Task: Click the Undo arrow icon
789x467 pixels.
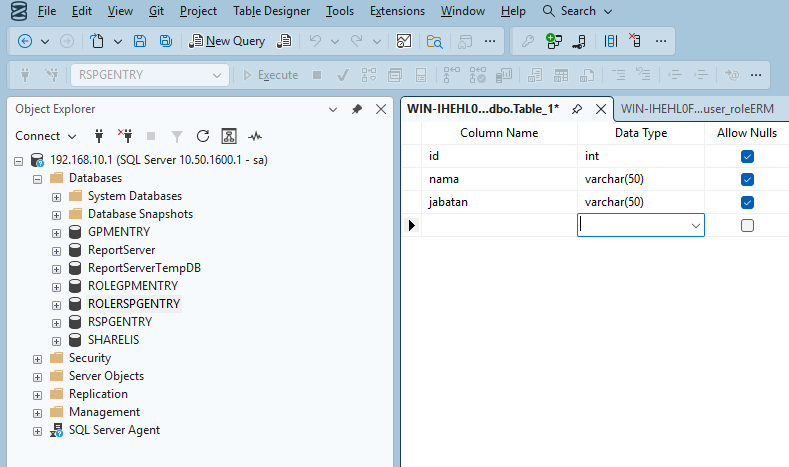Action: (315, 41)
